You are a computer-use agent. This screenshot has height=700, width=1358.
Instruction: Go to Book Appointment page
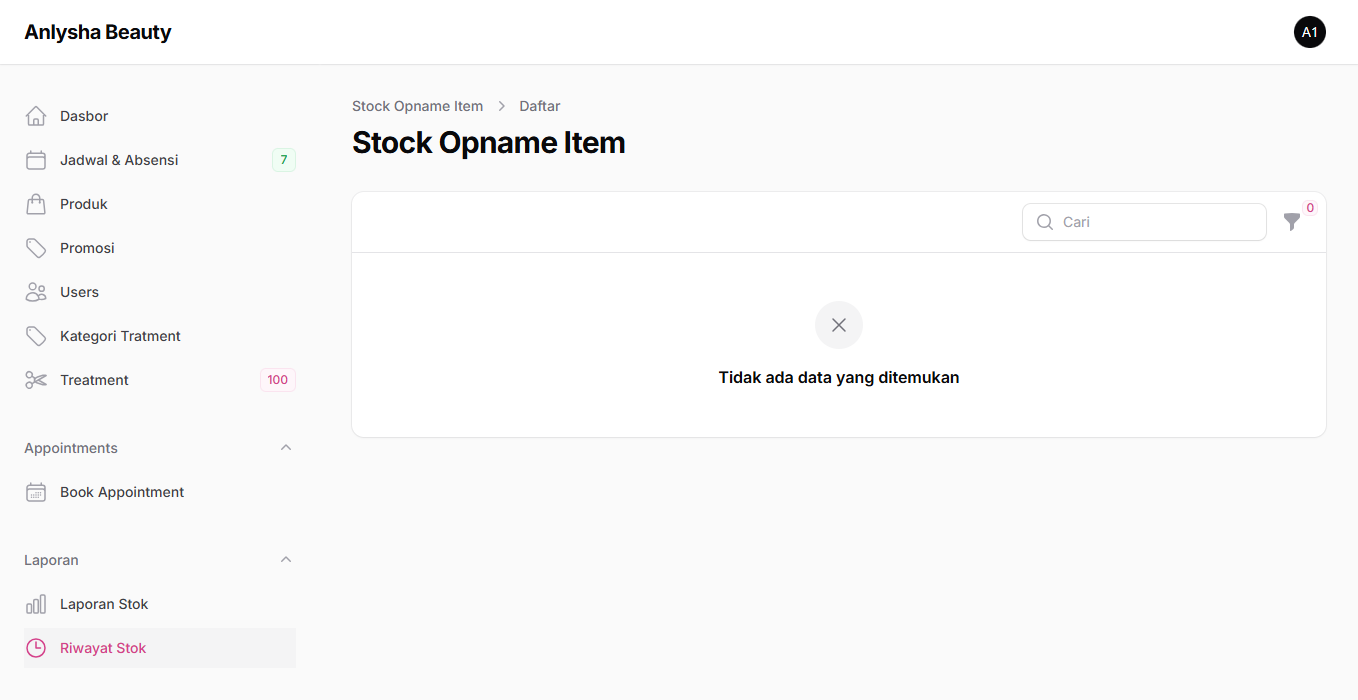(x=122, y=492)
